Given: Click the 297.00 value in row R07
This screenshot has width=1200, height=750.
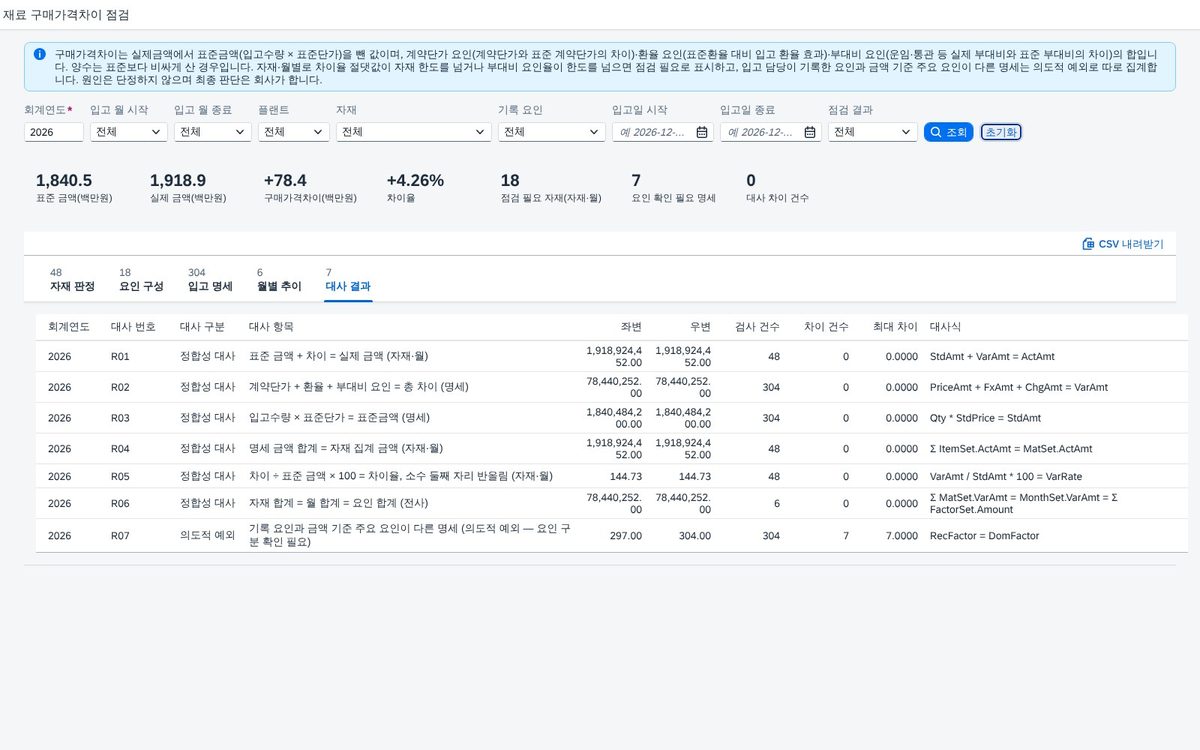Looking at the screenshot, I should (626, 536).
